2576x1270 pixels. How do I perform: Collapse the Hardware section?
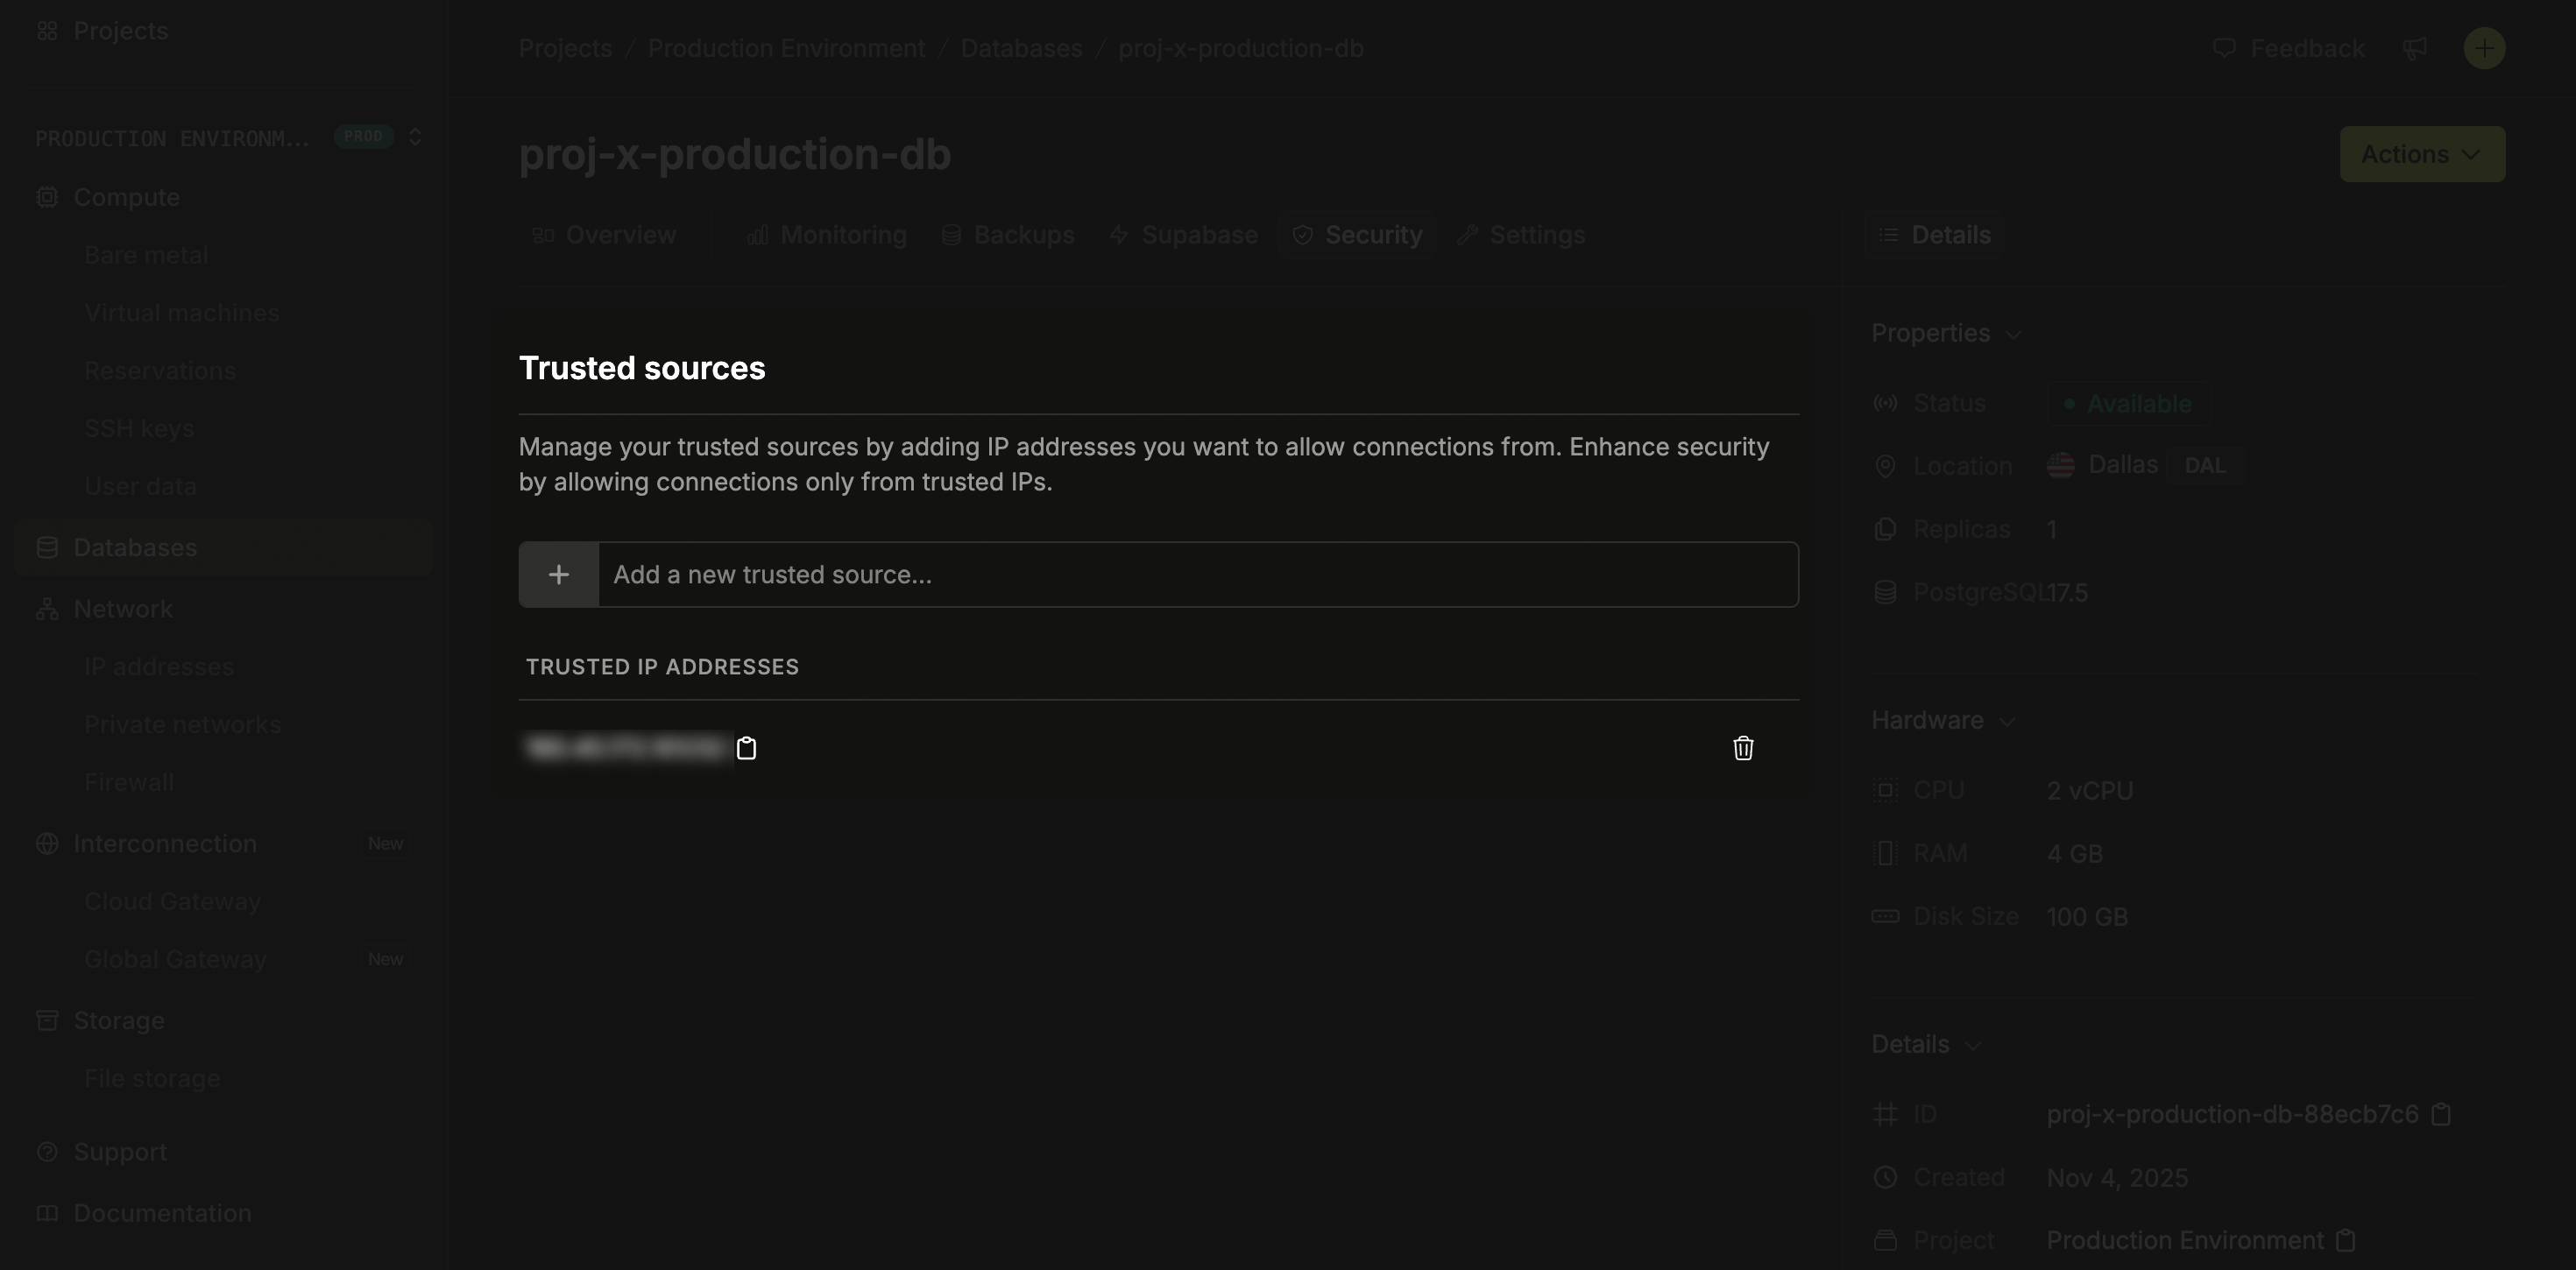tap(2010, 721)
